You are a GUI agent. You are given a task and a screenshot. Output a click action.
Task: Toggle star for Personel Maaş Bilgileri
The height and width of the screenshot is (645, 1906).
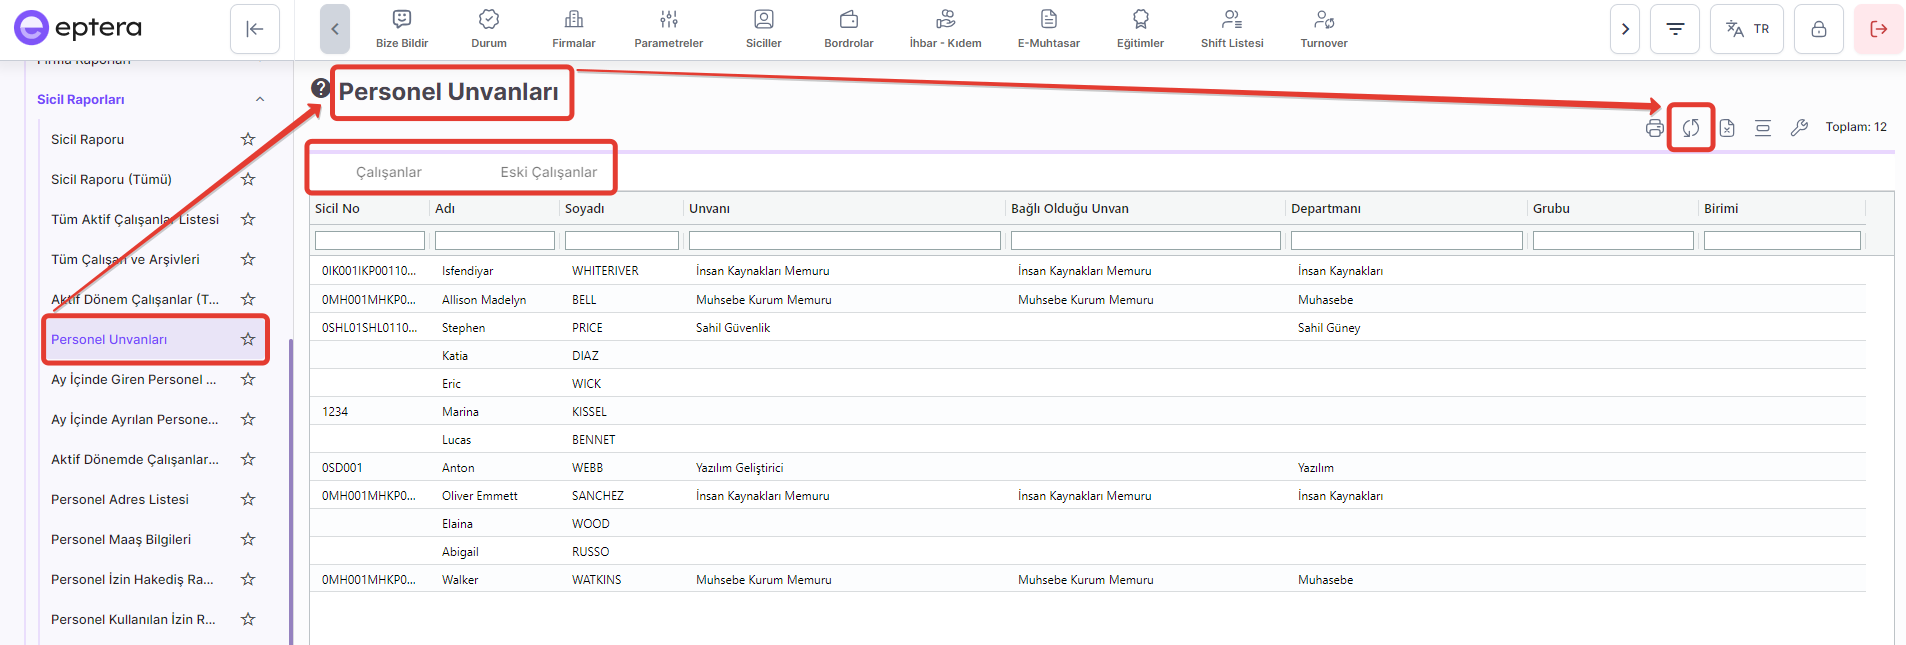[248, 540]
